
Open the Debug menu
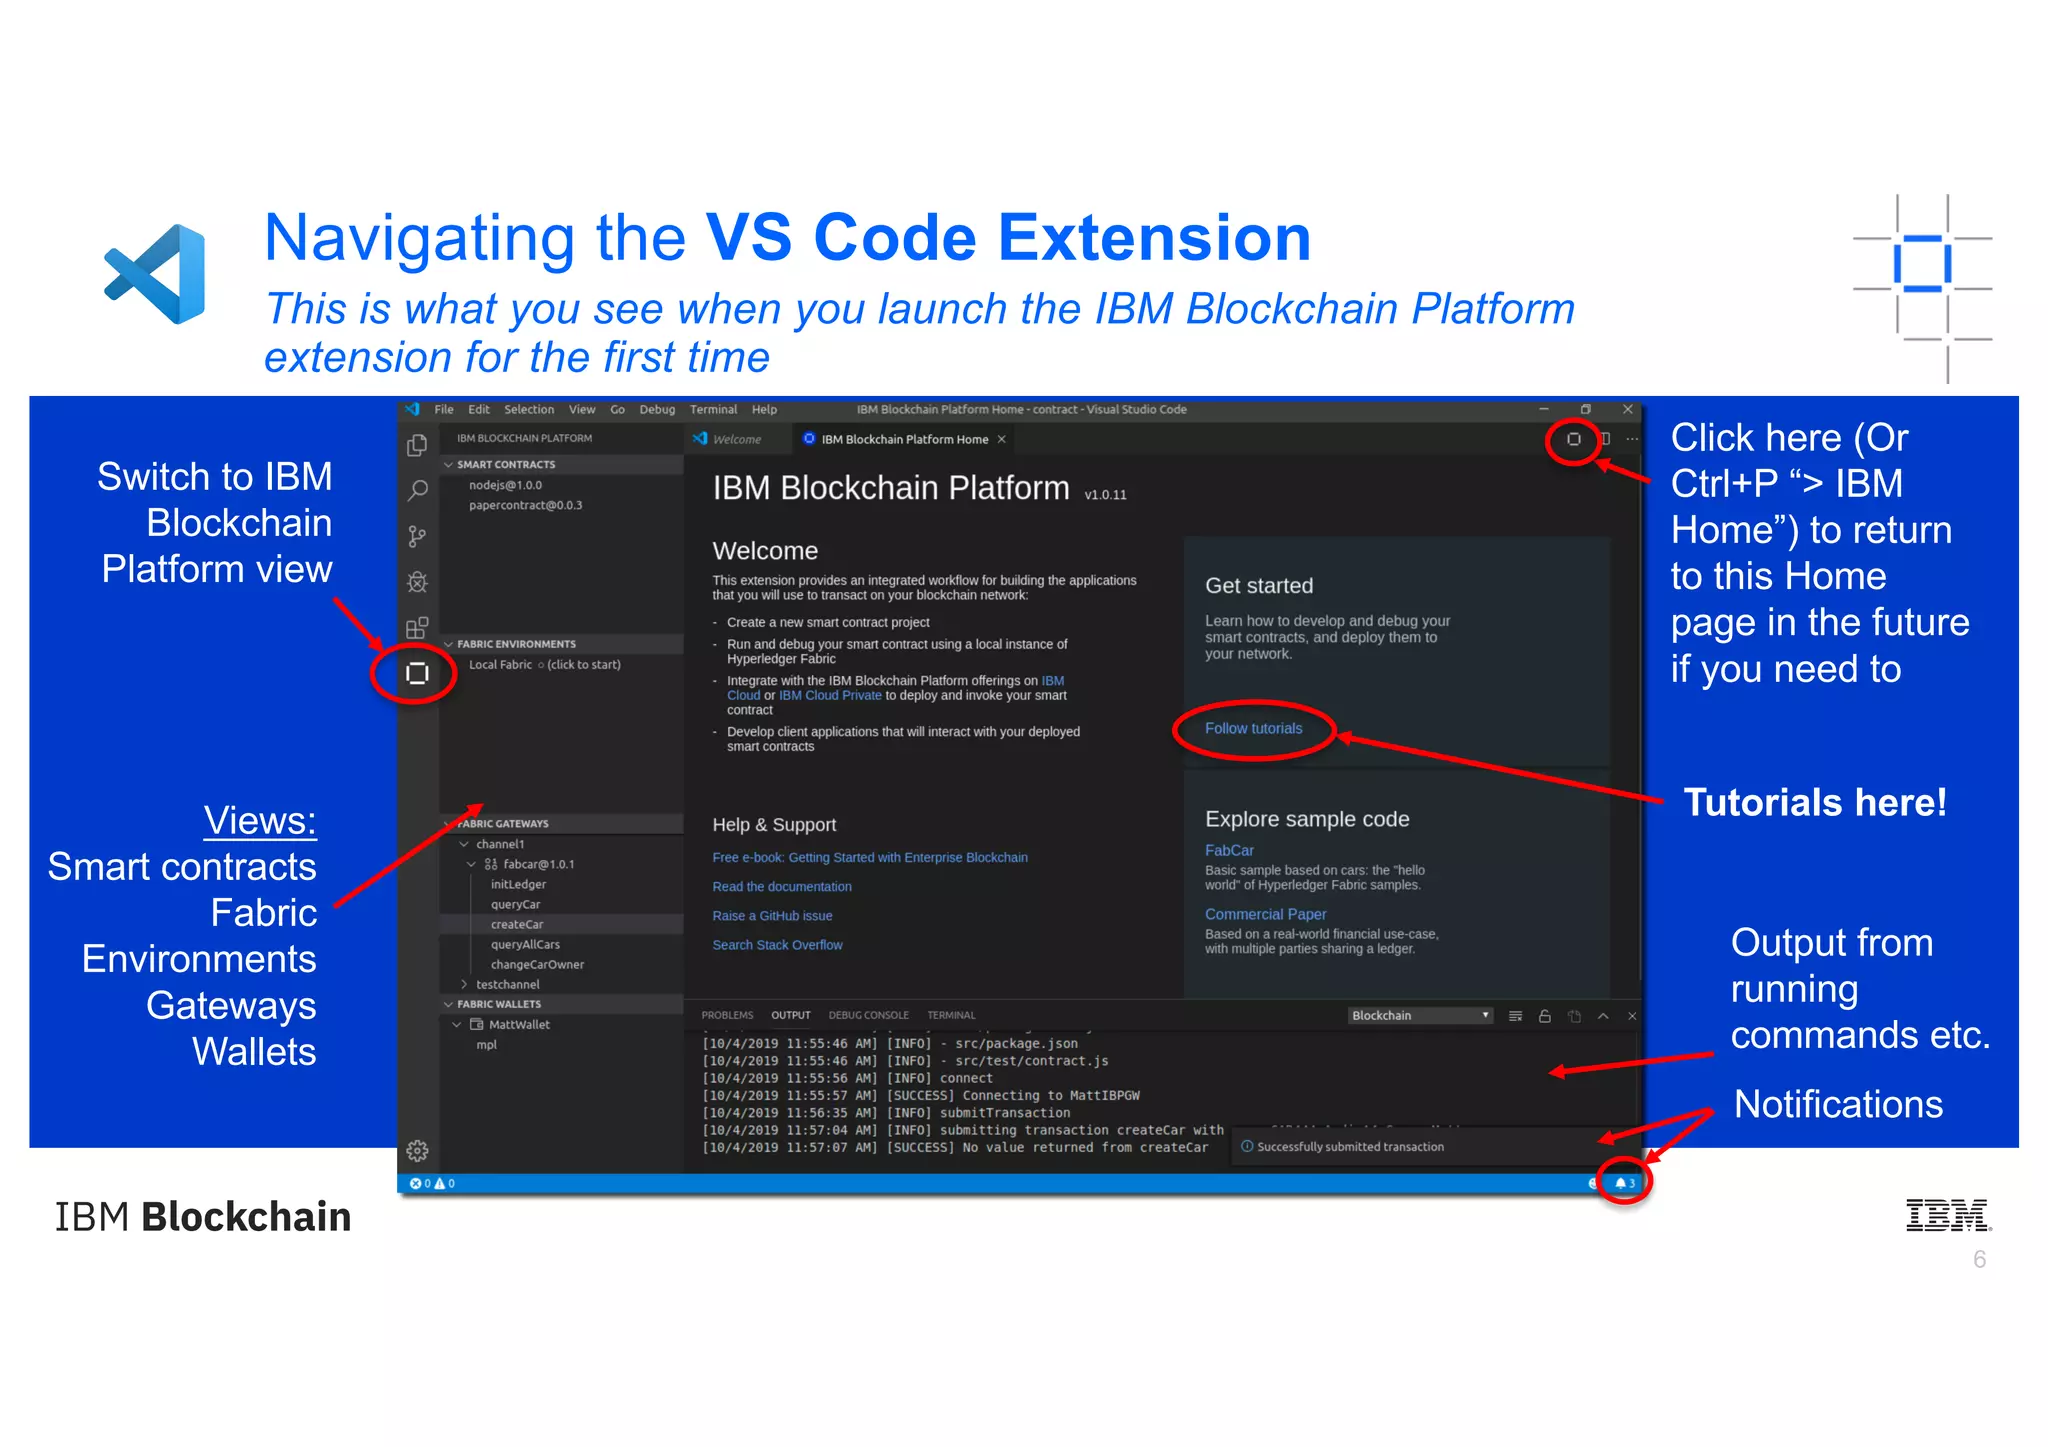(657, 409)
